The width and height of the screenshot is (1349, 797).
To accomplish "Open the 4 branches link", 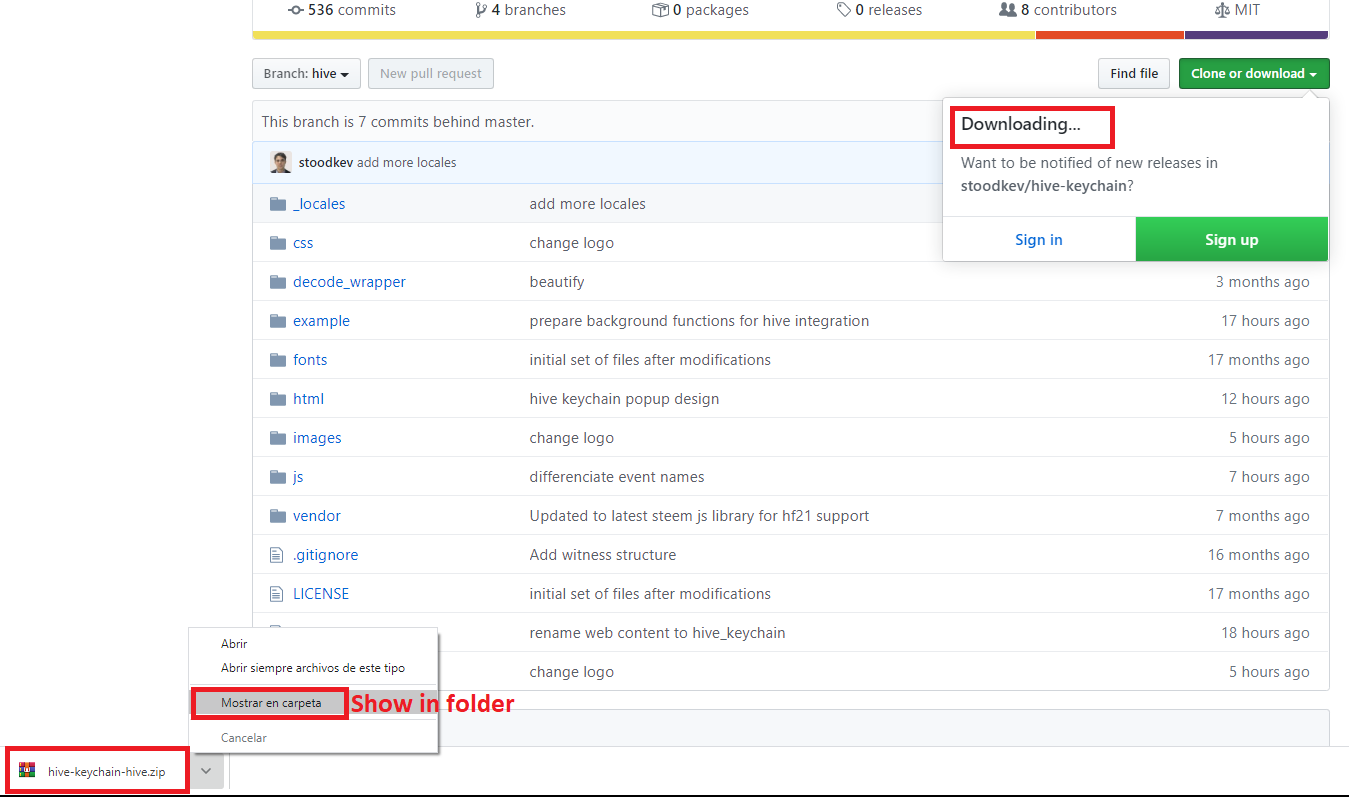I will 520,10.
